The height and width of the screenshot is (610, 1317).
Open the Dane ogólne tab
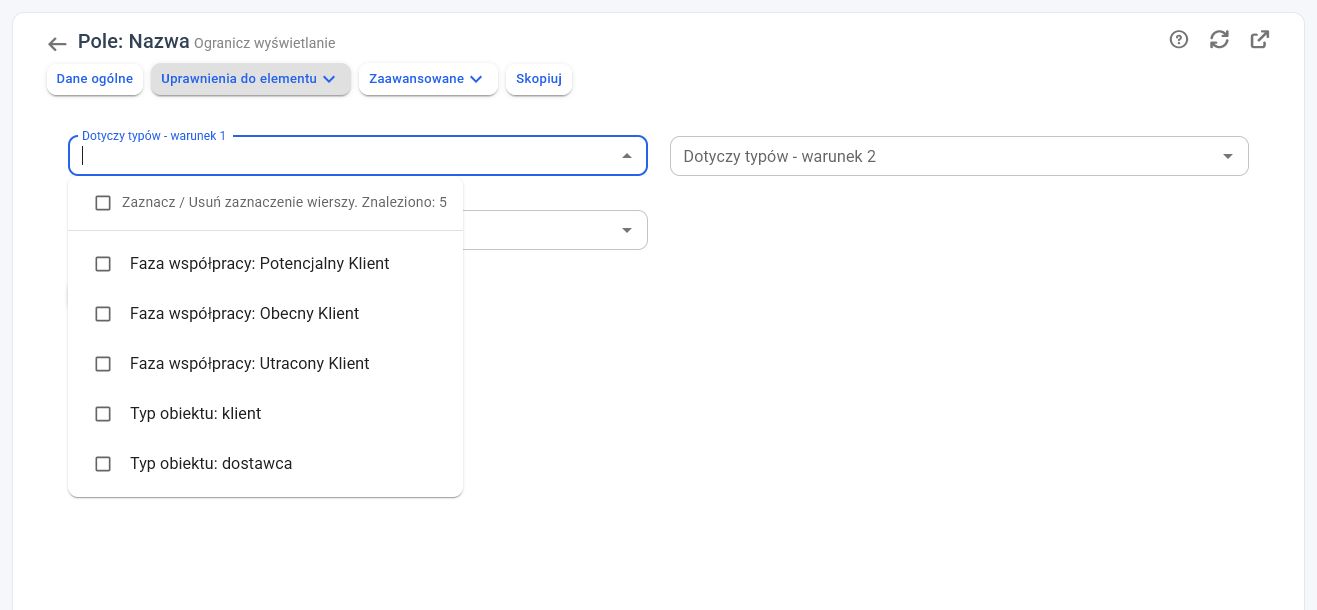click(x=95, y=79)
